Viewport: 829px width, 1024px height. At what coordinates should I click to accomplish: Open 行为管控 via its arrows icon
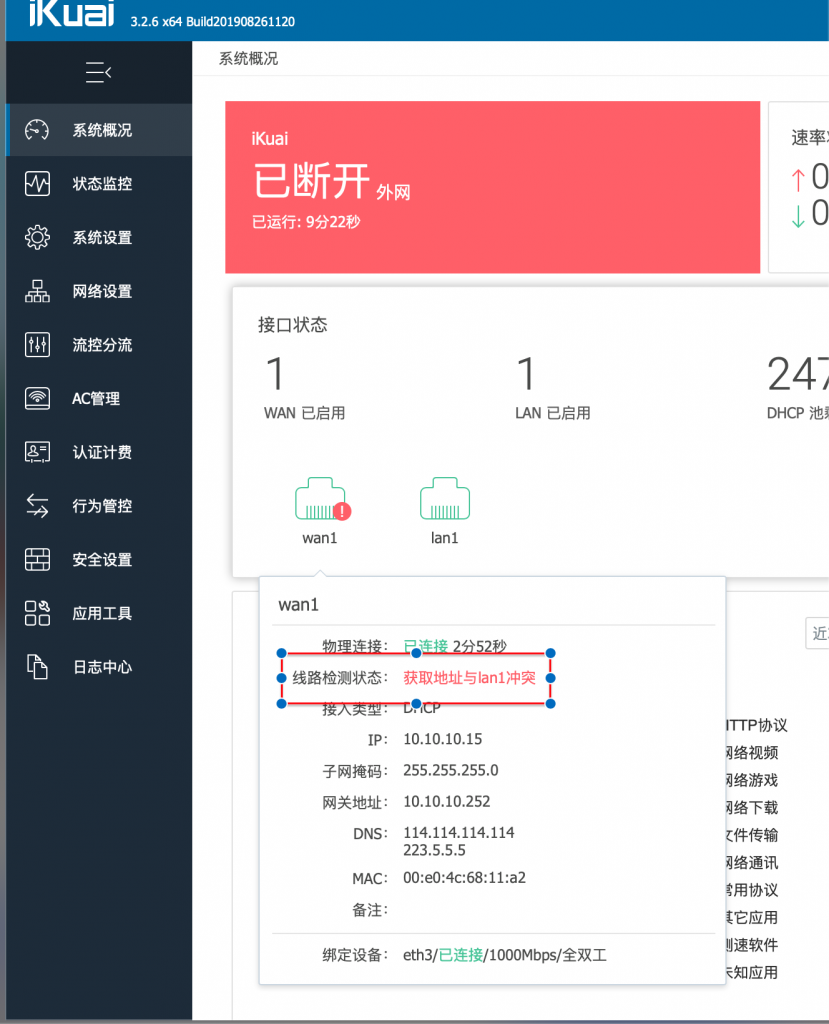[x=37, y=505]
